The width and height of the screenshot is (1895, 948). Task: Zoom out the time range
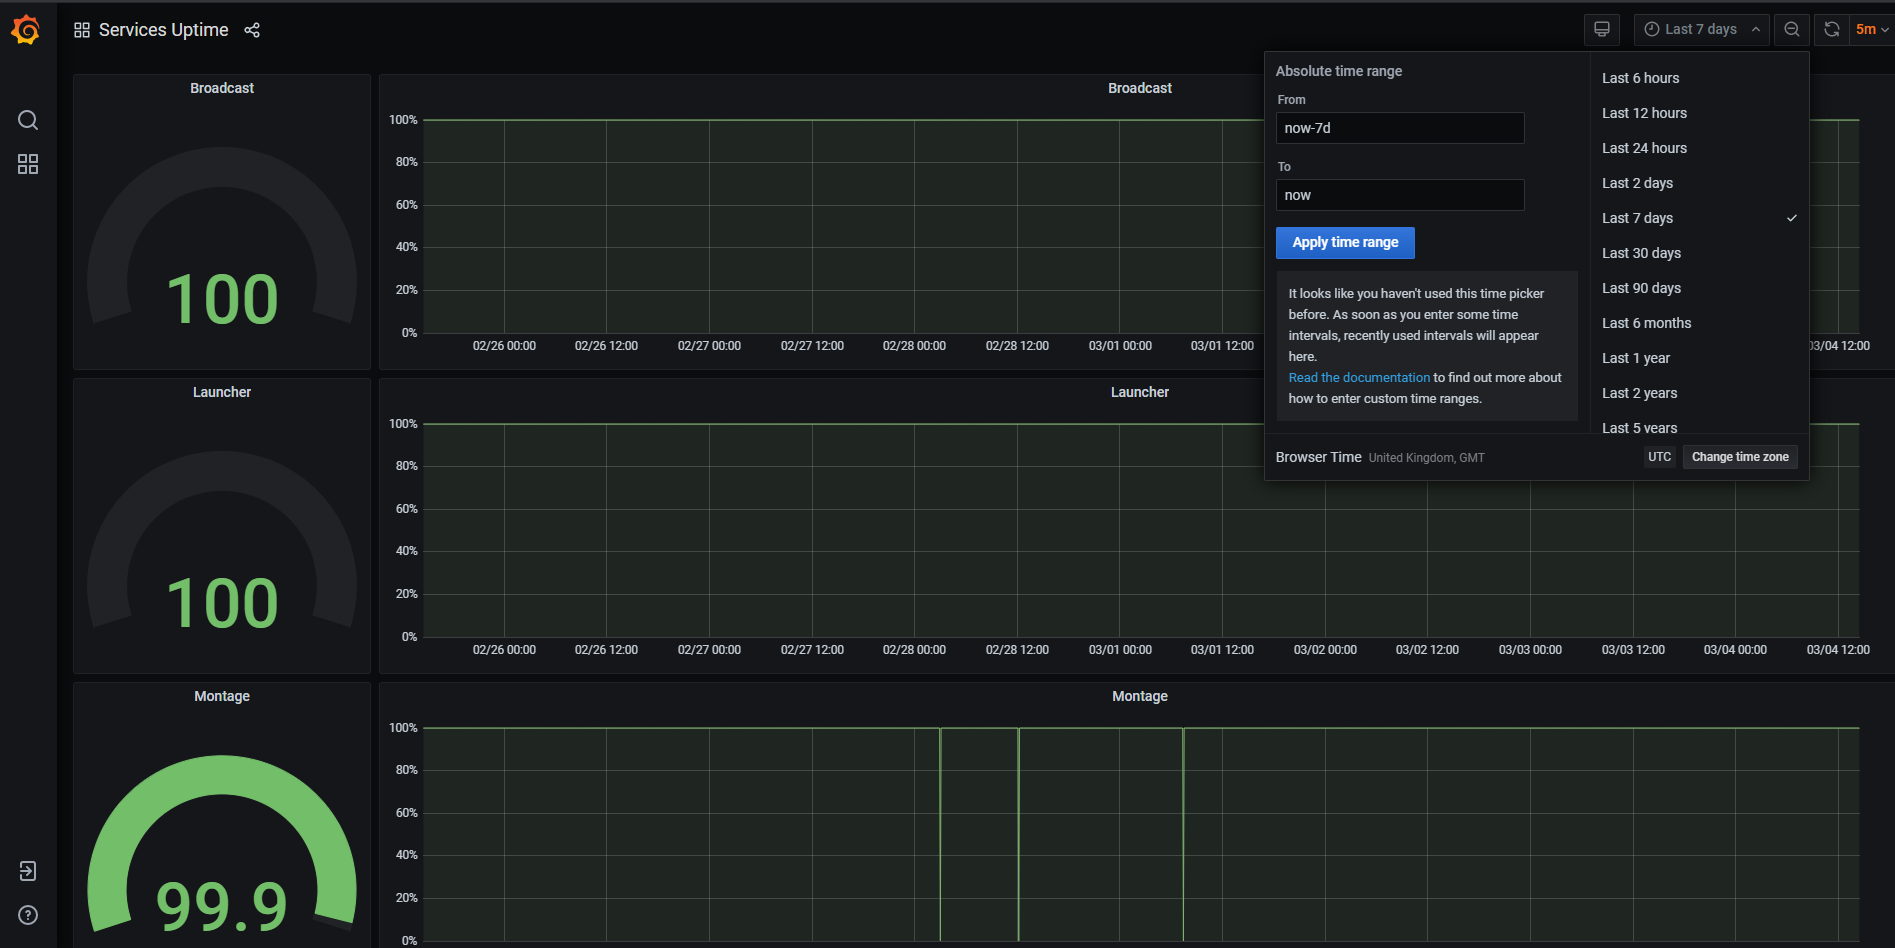(1792, 30)
